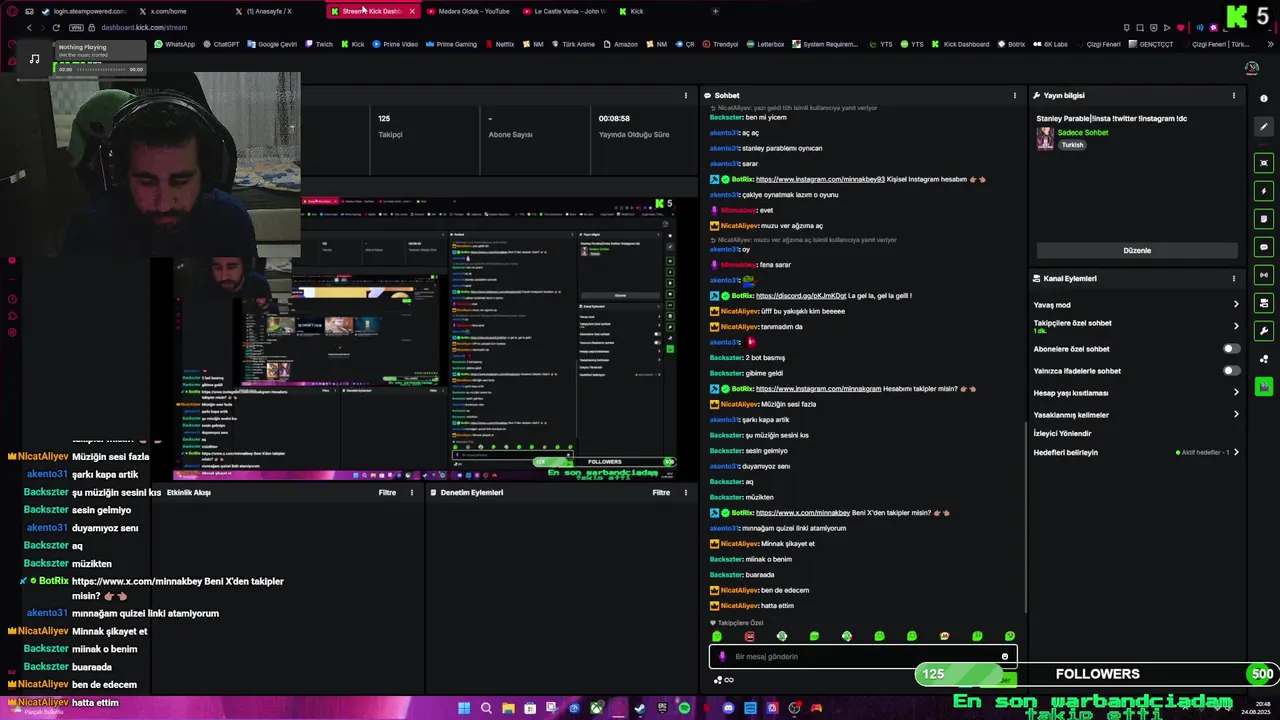Open Filtre in Denetim Eylemleri panel

click(x=661, y=493)
